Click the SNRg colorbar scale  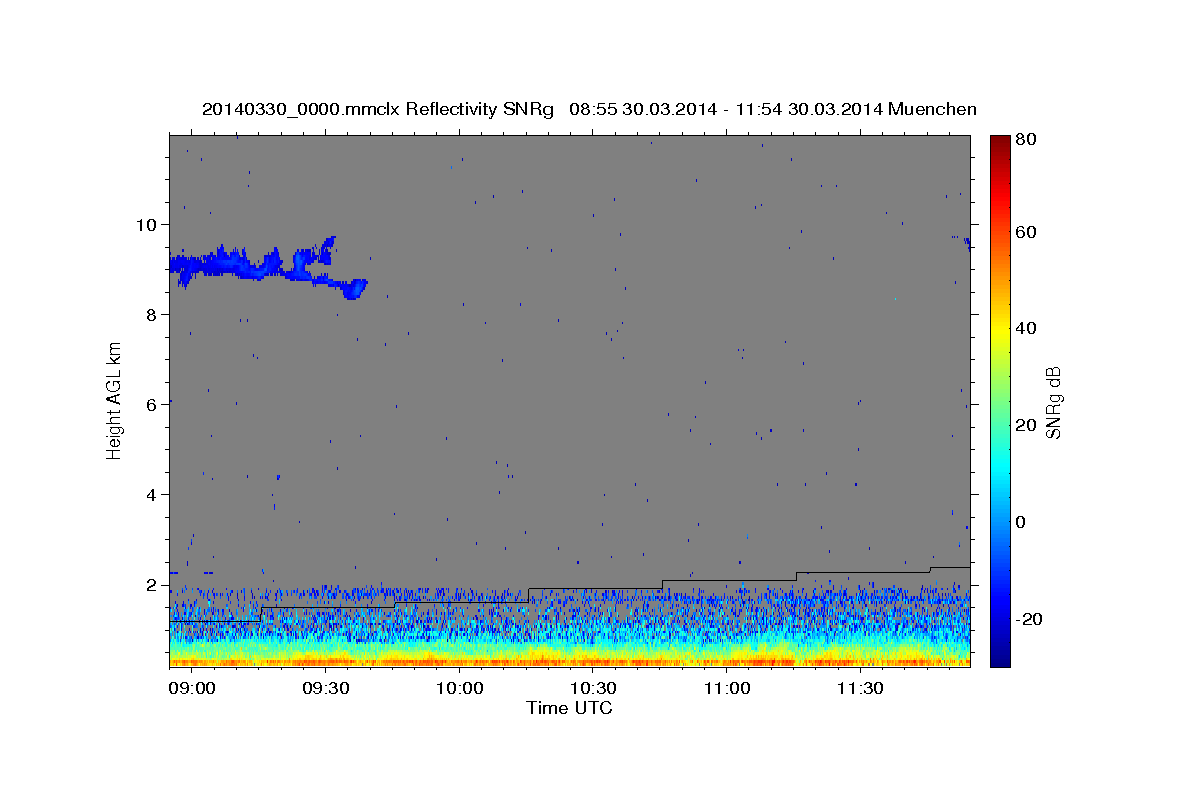(1000, 400)
